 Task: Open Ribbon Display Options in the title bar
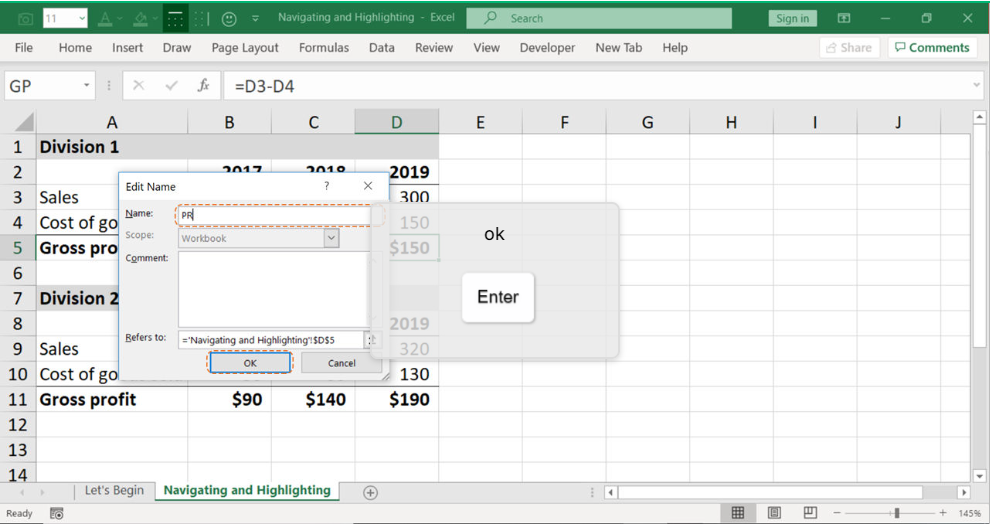(844, 18)
